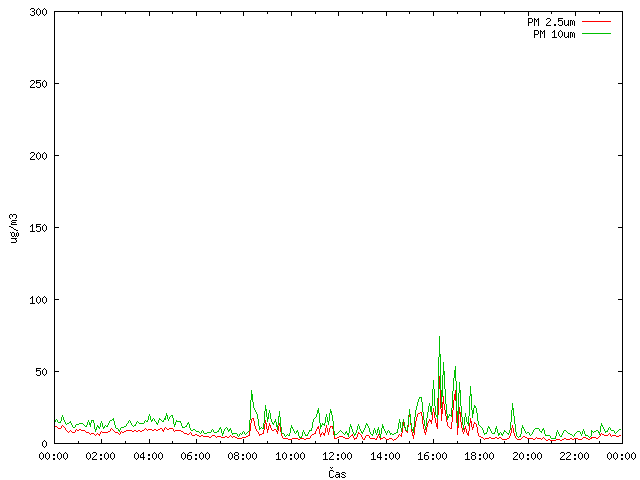The image size is (640, 480).
Task: Click the 200 y-axis value
Action: tap(38, 156)
